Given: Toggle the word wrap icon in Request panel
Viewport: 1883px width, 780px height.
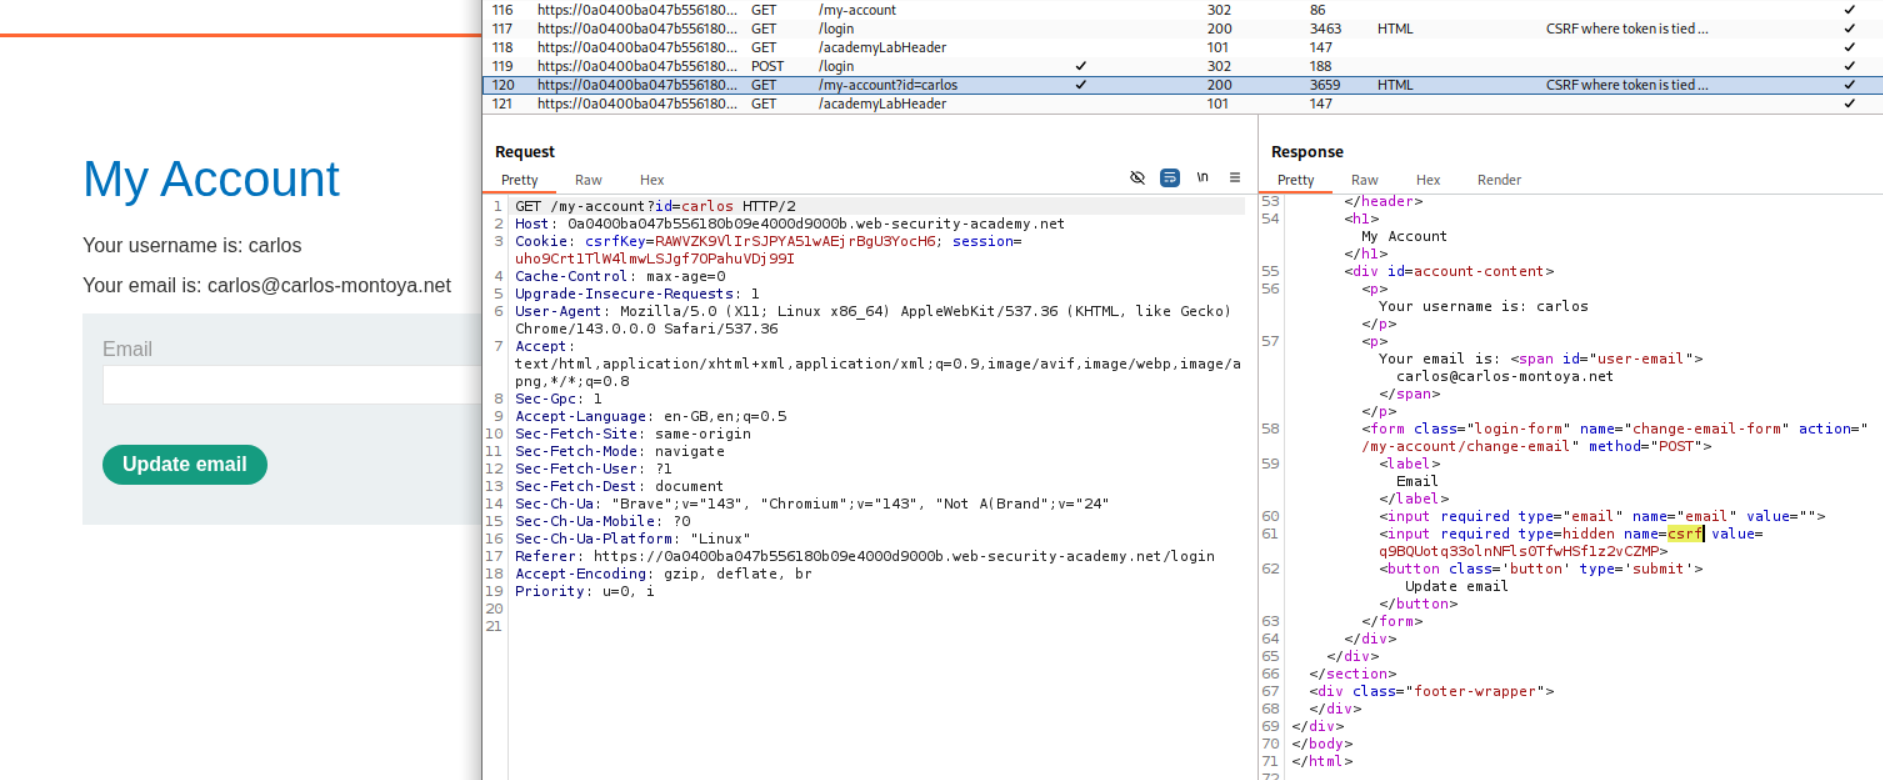Looking at the screenshot, I should (x=1169, y=178).
